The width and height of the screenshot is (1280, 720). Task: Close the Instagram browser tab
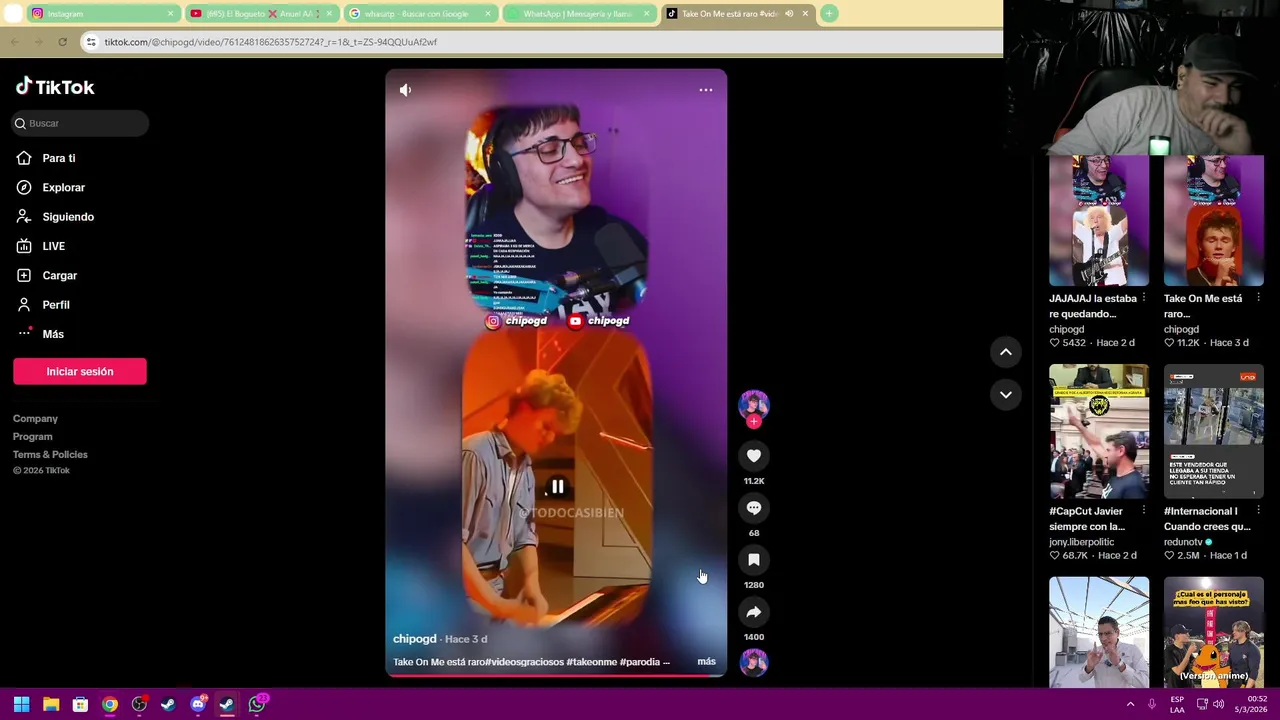tap(170, 14)
